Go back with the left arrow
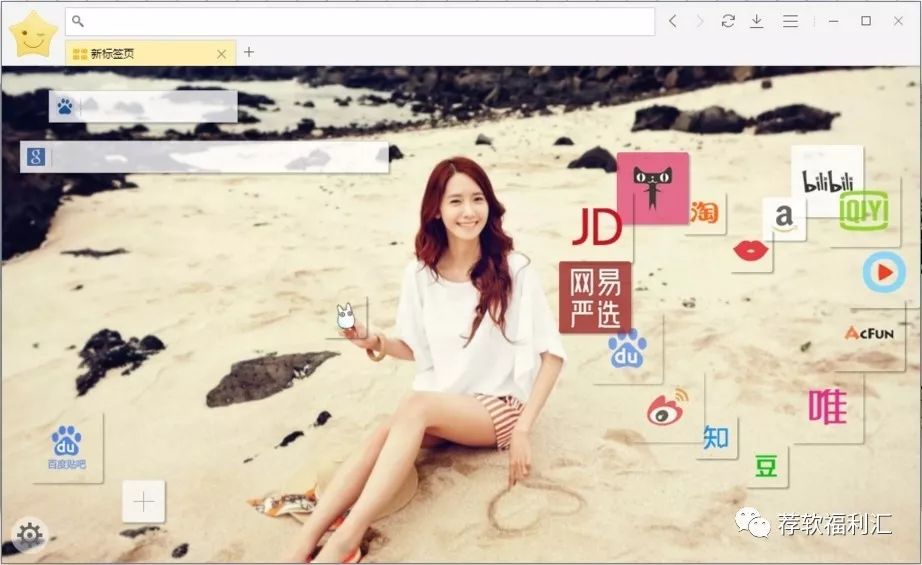 click(673, 21)
